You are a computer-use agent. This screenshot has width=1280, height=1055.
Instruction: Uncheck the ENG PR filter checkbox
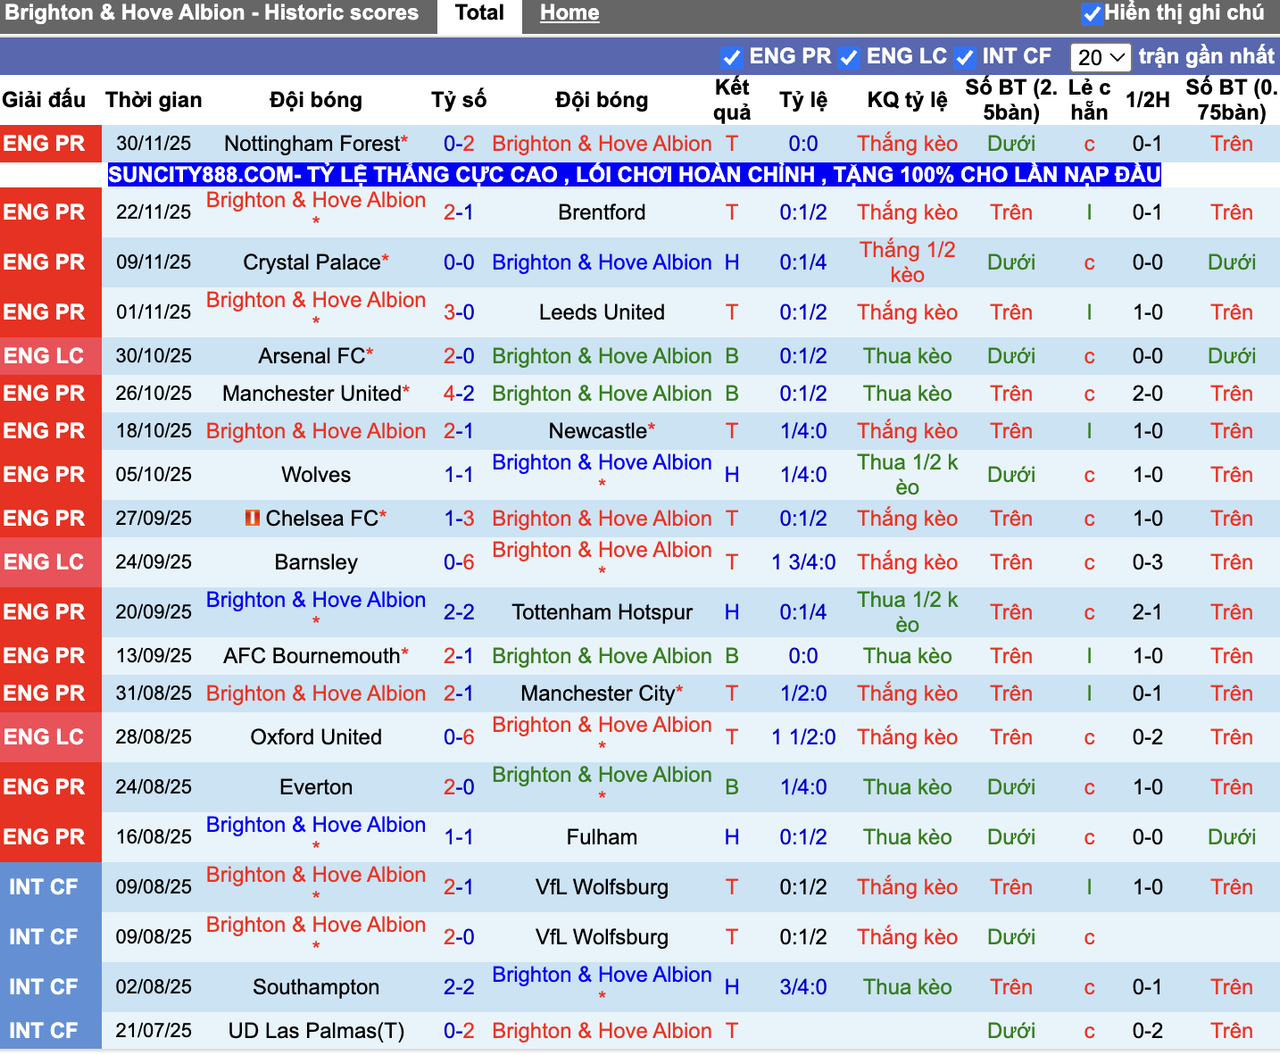732,57
